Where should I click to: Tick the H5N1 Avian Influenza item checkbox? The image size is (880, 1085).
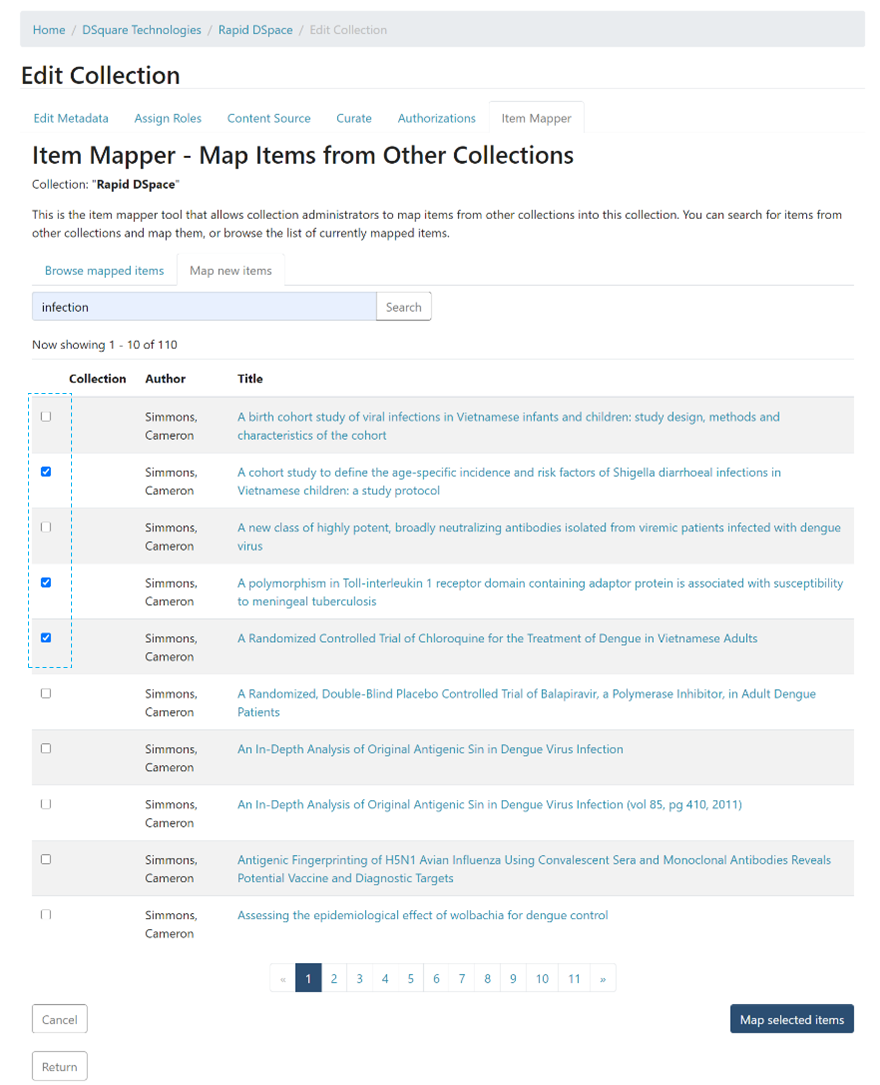tap(46, 859)
